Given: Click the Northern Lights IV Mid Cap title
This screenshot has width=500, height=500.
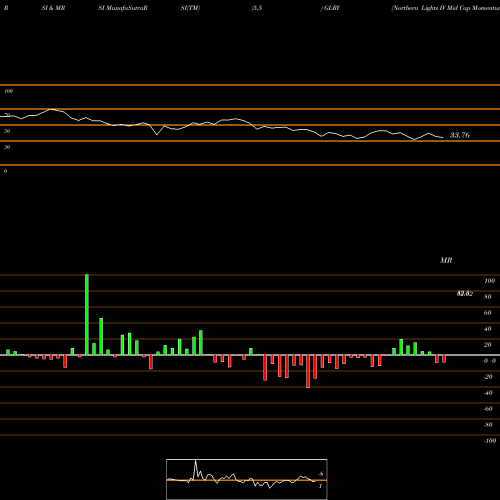Looking at the screenshot, I should pos(446,8).
